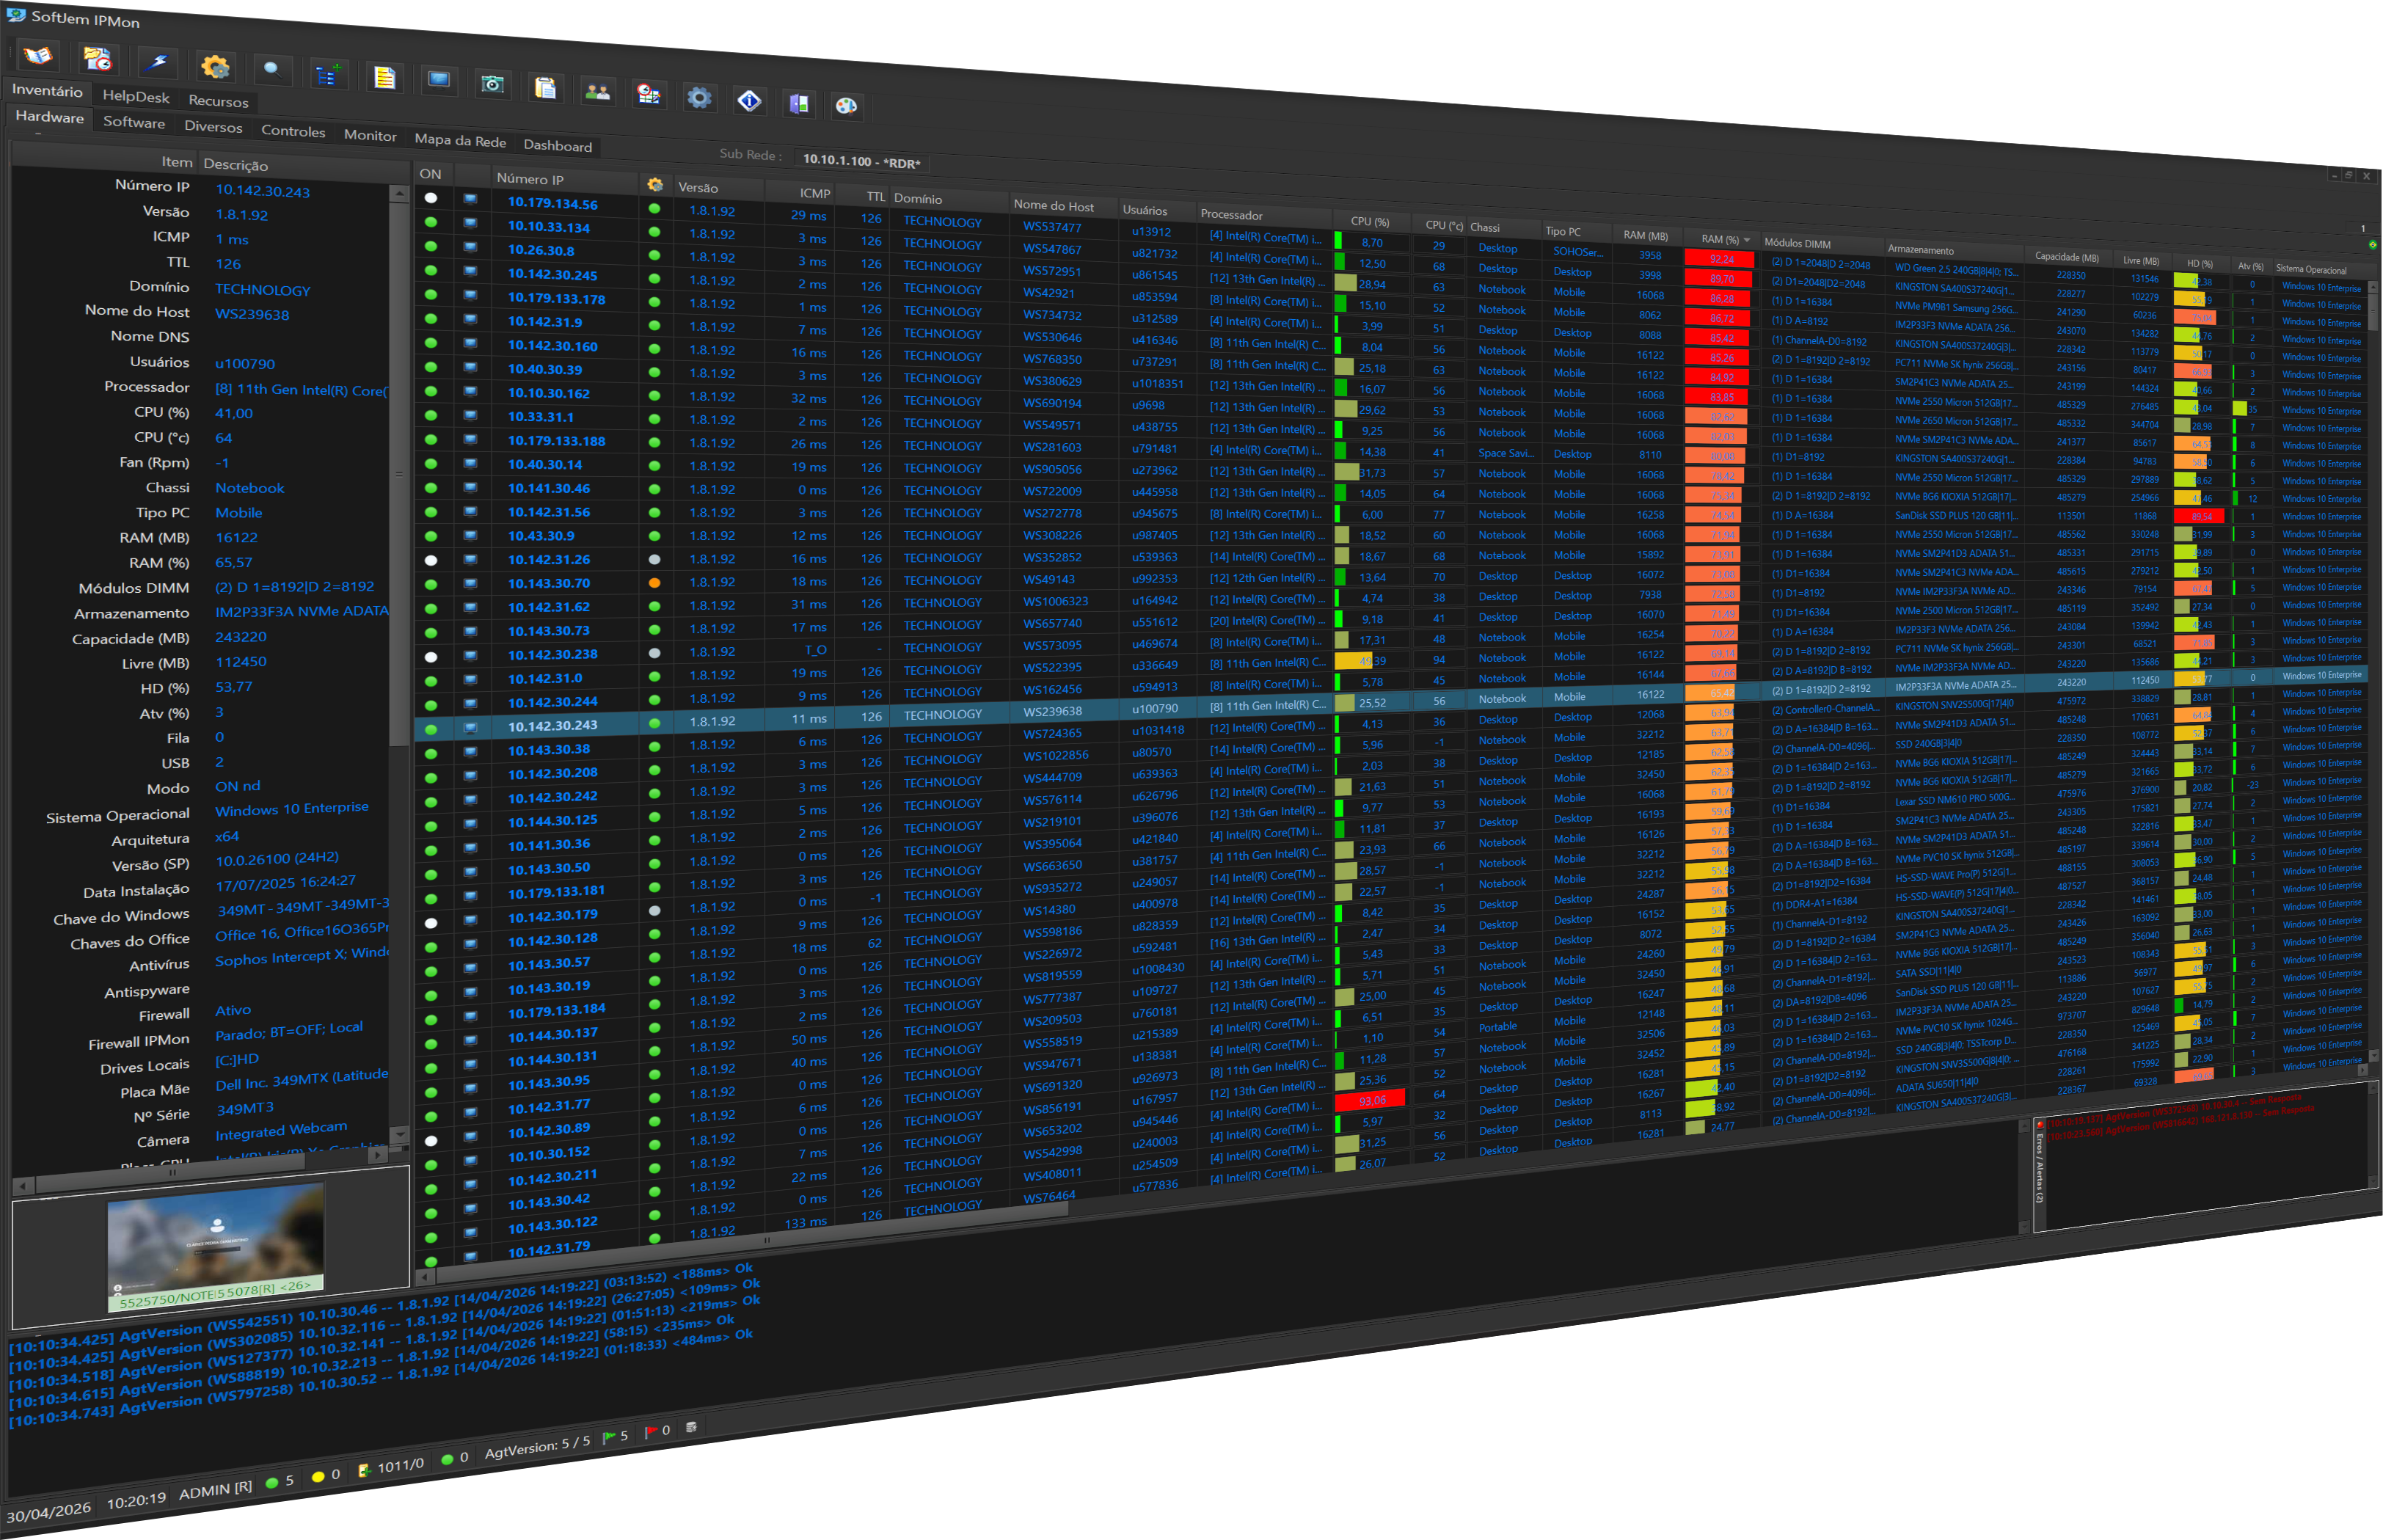Open the Recursos tab
2383x1540 pixels.
click(218, 101)
